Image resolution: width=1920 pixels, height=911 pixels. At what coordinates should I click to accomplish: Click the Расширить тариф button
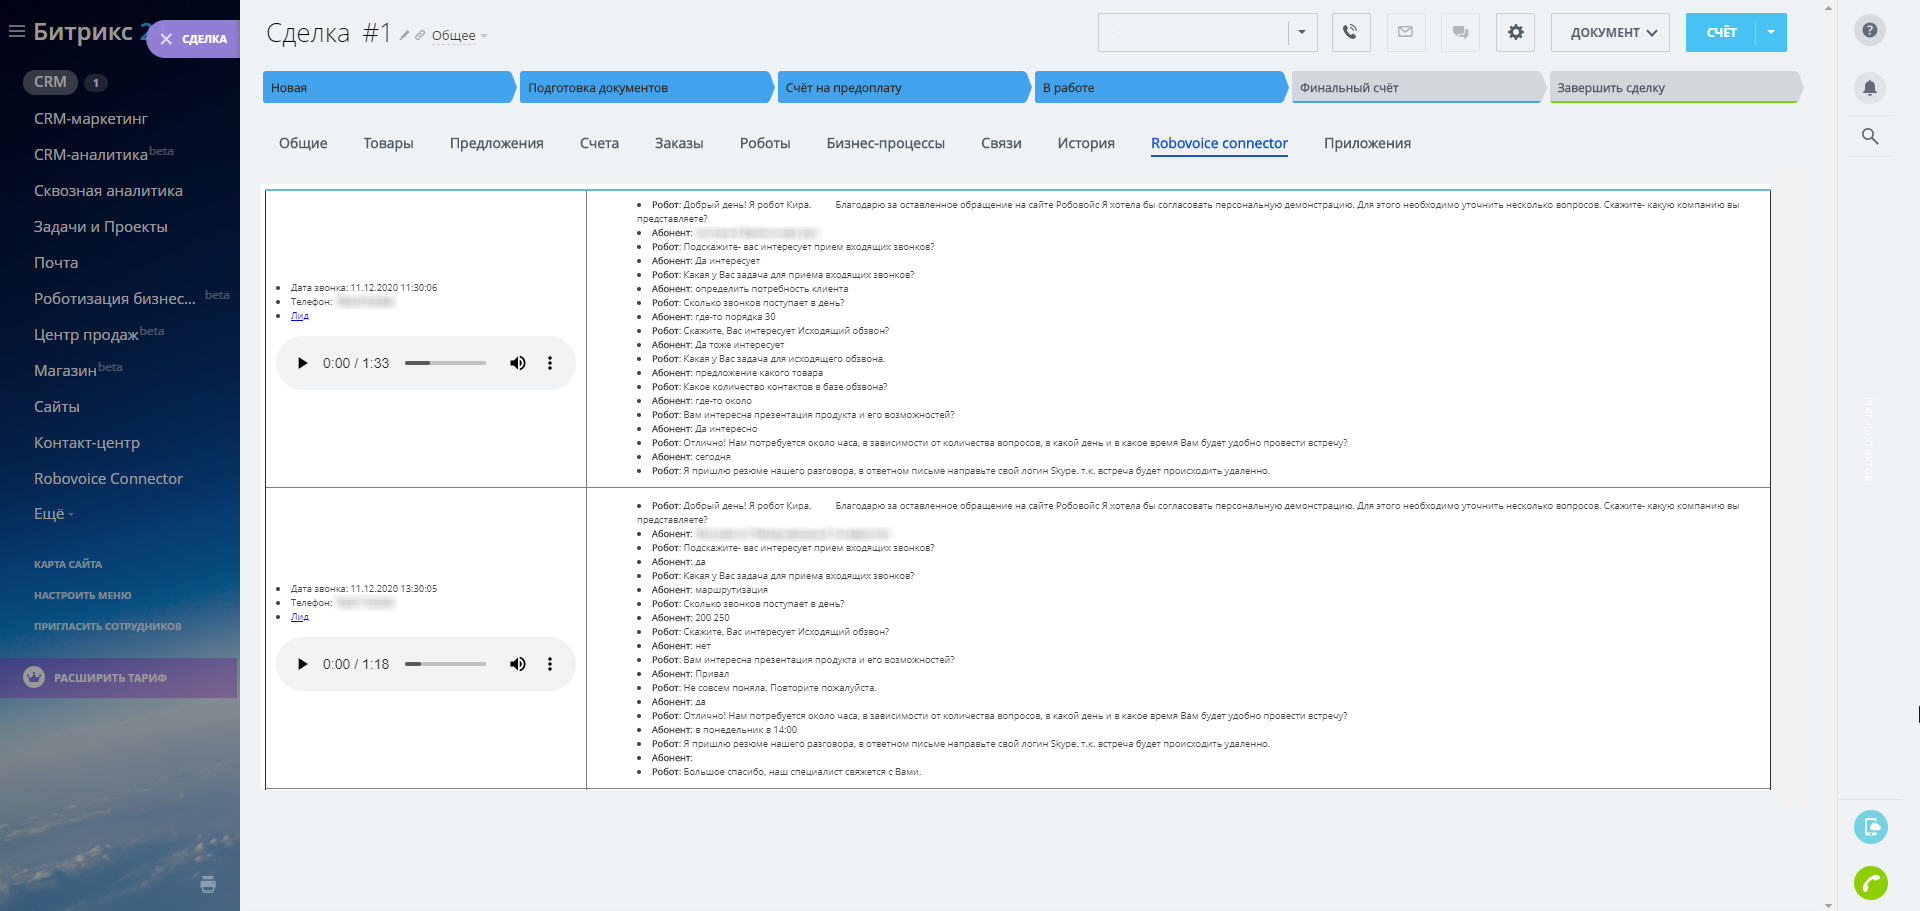110,678
